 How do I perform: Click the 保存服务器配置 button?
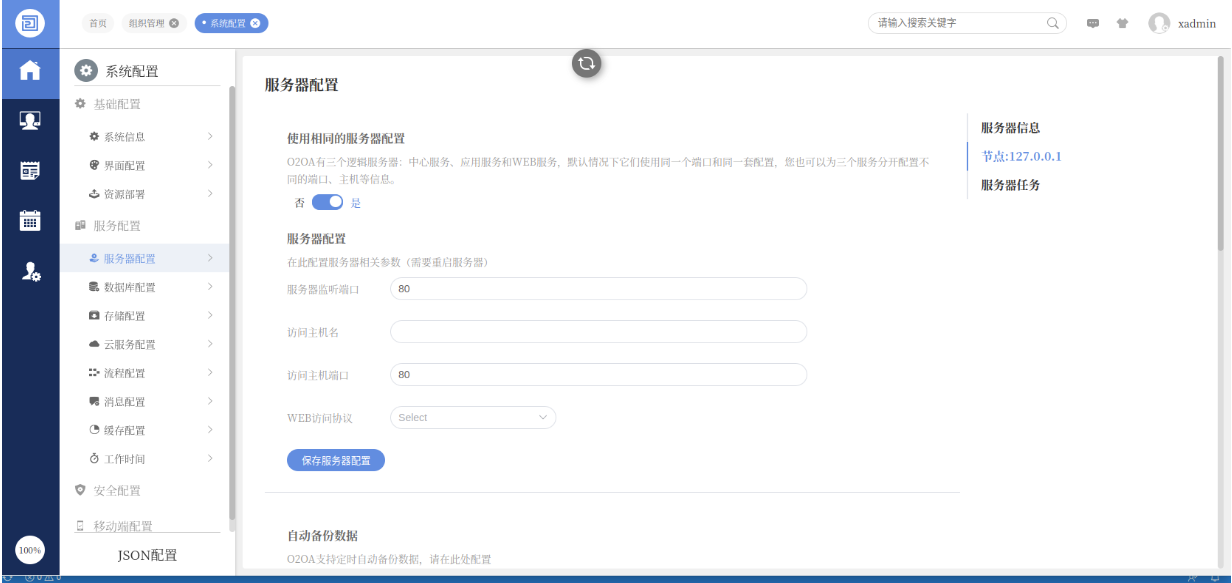point(336,461)
